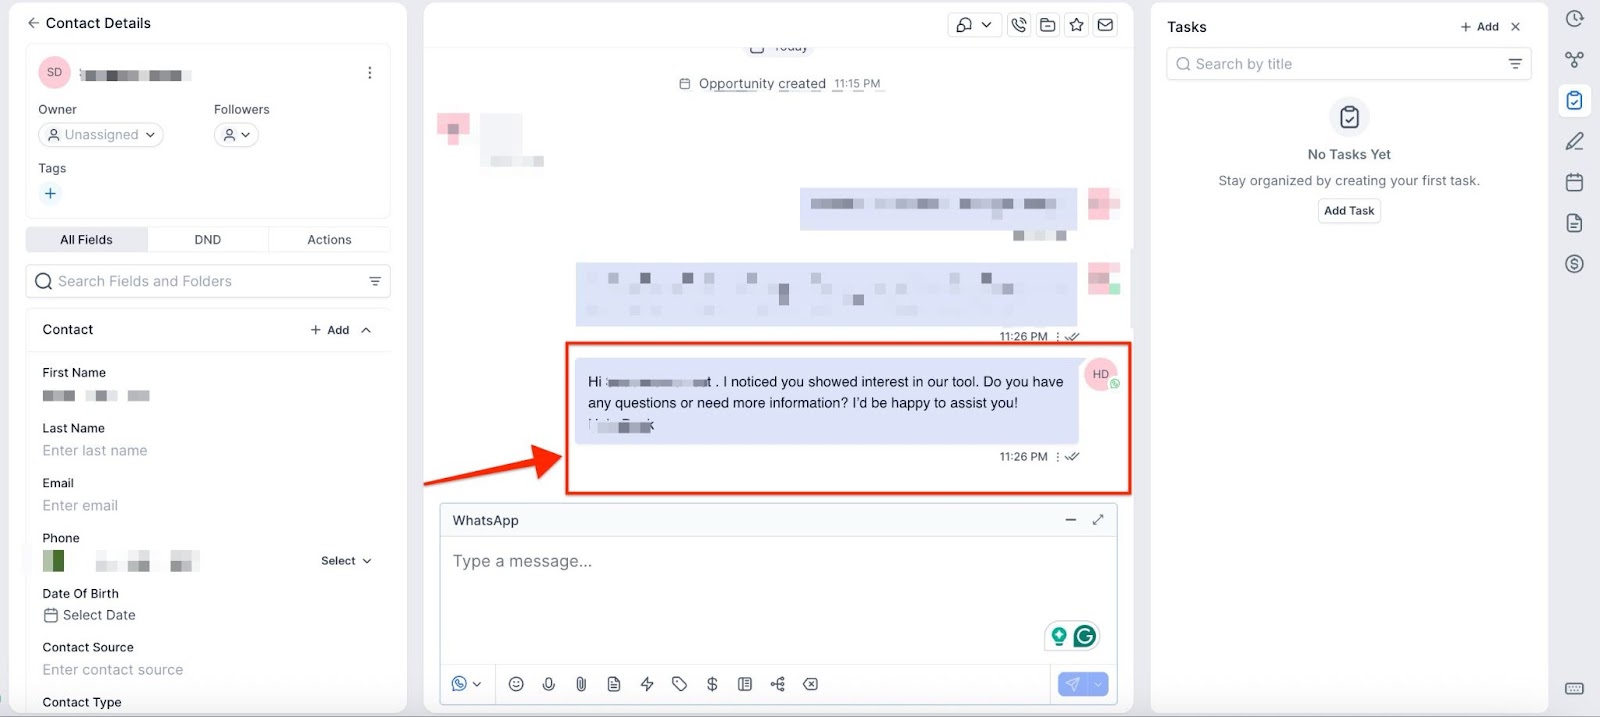The width and height of the screenshot is (1600, 717).
Task: Add a field in the Contact section
Action: pos(330,330)
